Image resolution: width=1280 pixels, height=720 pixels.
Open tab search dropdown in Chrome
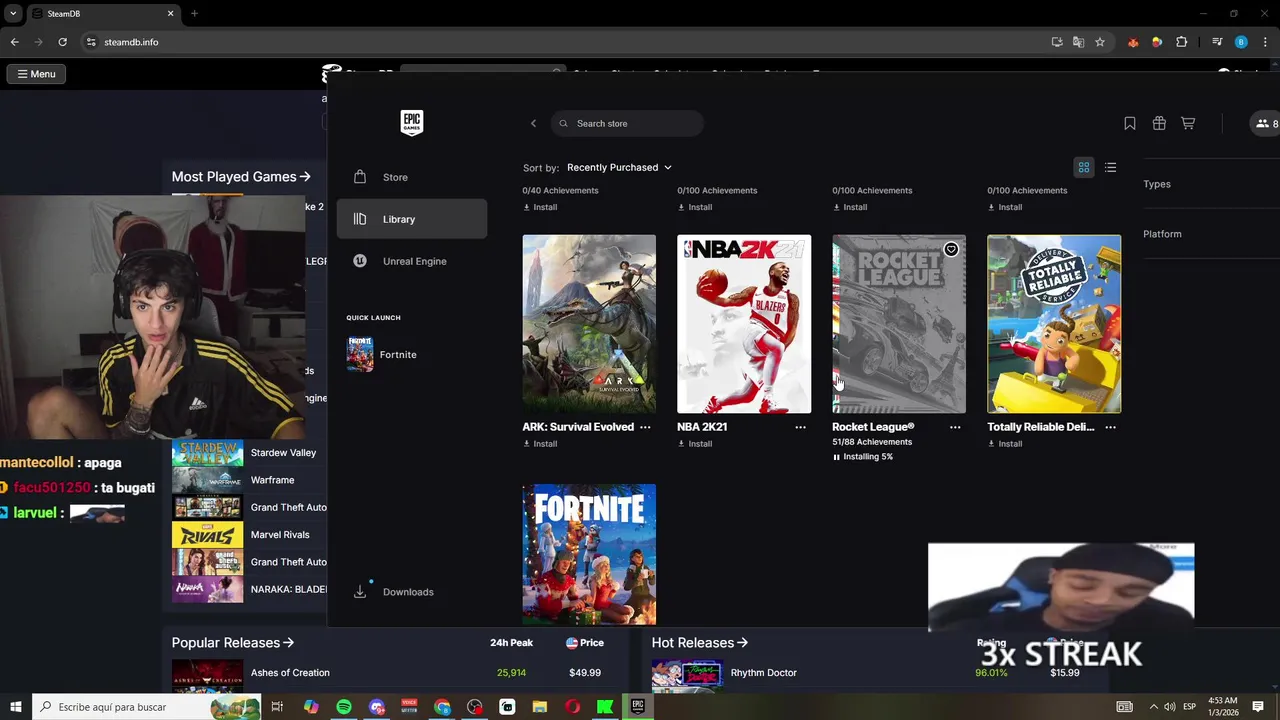13,14
